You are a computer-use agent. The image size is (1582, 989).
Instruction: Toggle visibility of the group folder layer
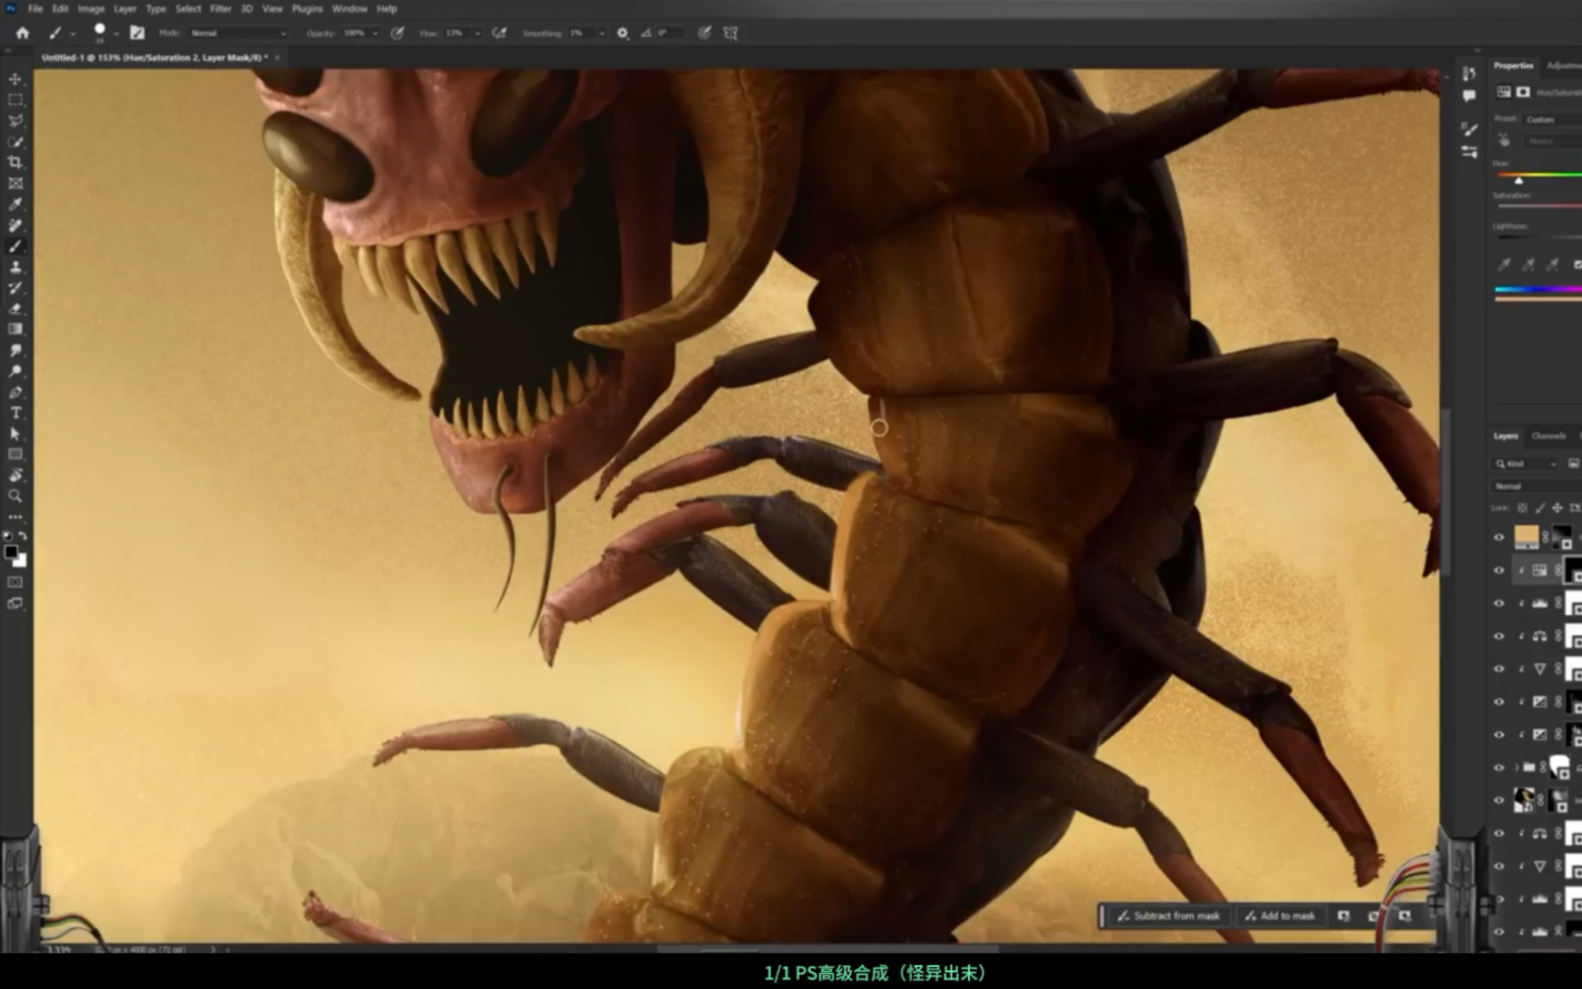coord(1498,767)
